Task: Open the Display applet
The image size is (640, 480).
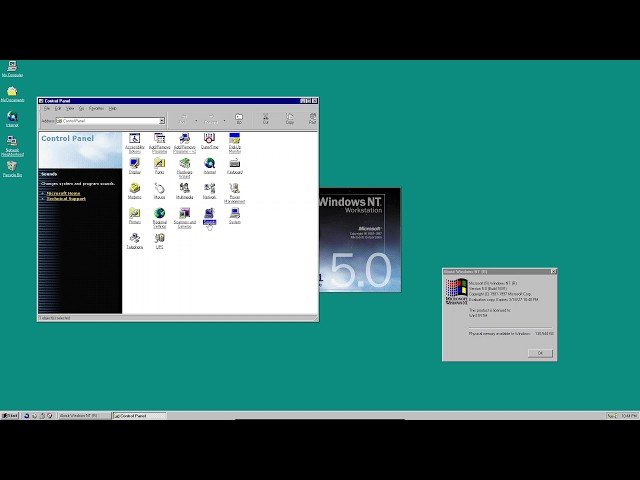Action: [x=135, y=166]
